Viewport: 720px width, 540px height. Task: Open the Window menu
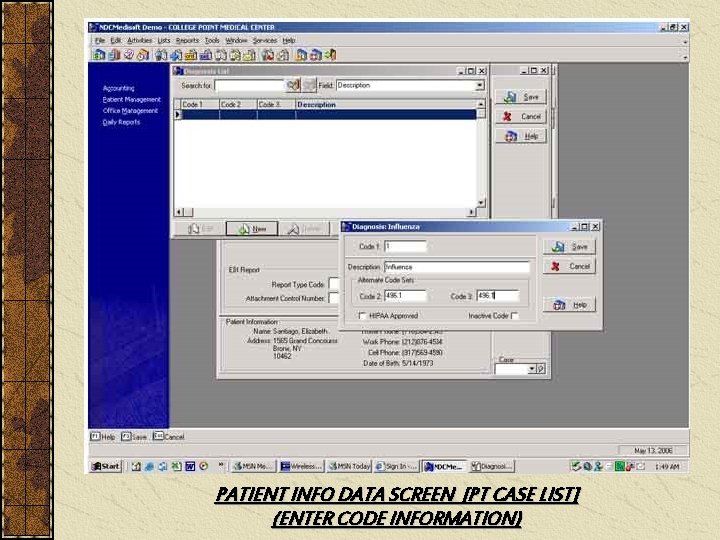click(x=236, y=40)
